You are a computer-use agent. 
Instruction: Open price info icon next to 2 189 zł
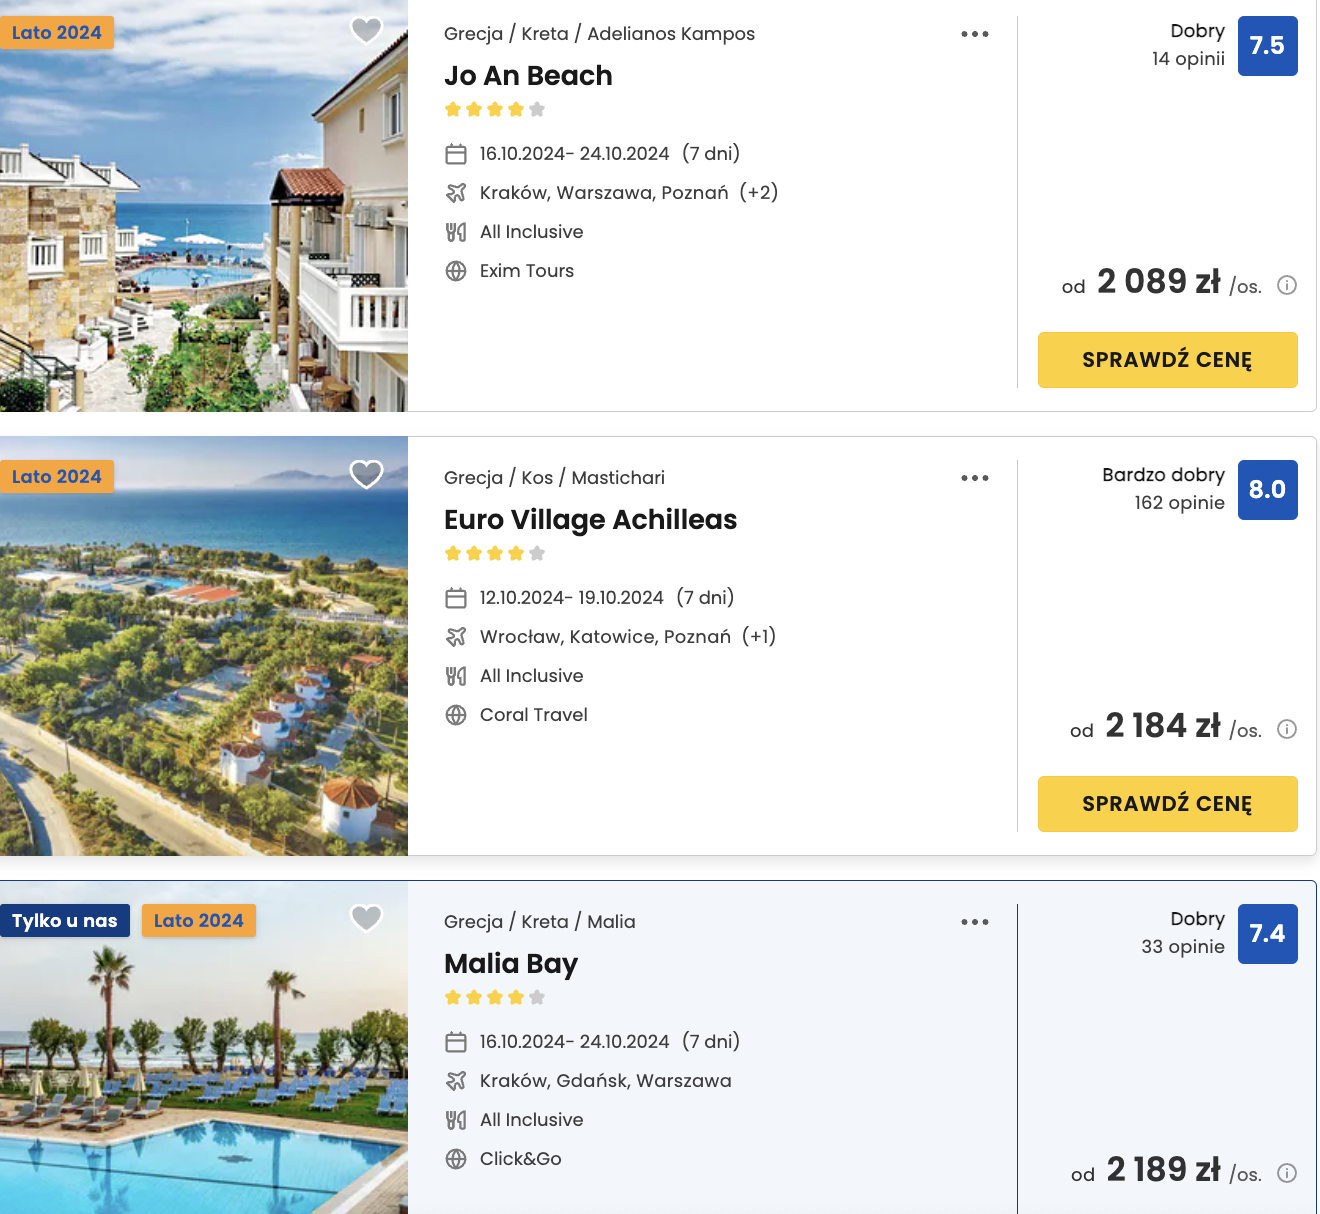(x=1288, y=1173)
